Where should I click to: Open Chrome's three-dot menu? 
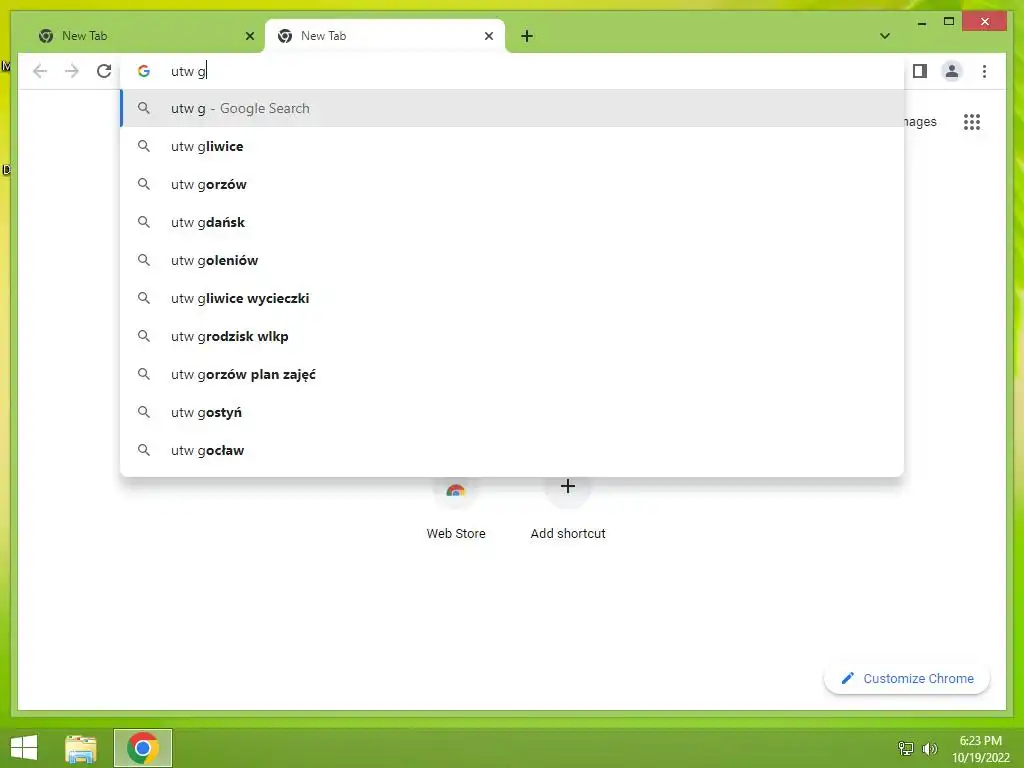(x=984, y=71)
